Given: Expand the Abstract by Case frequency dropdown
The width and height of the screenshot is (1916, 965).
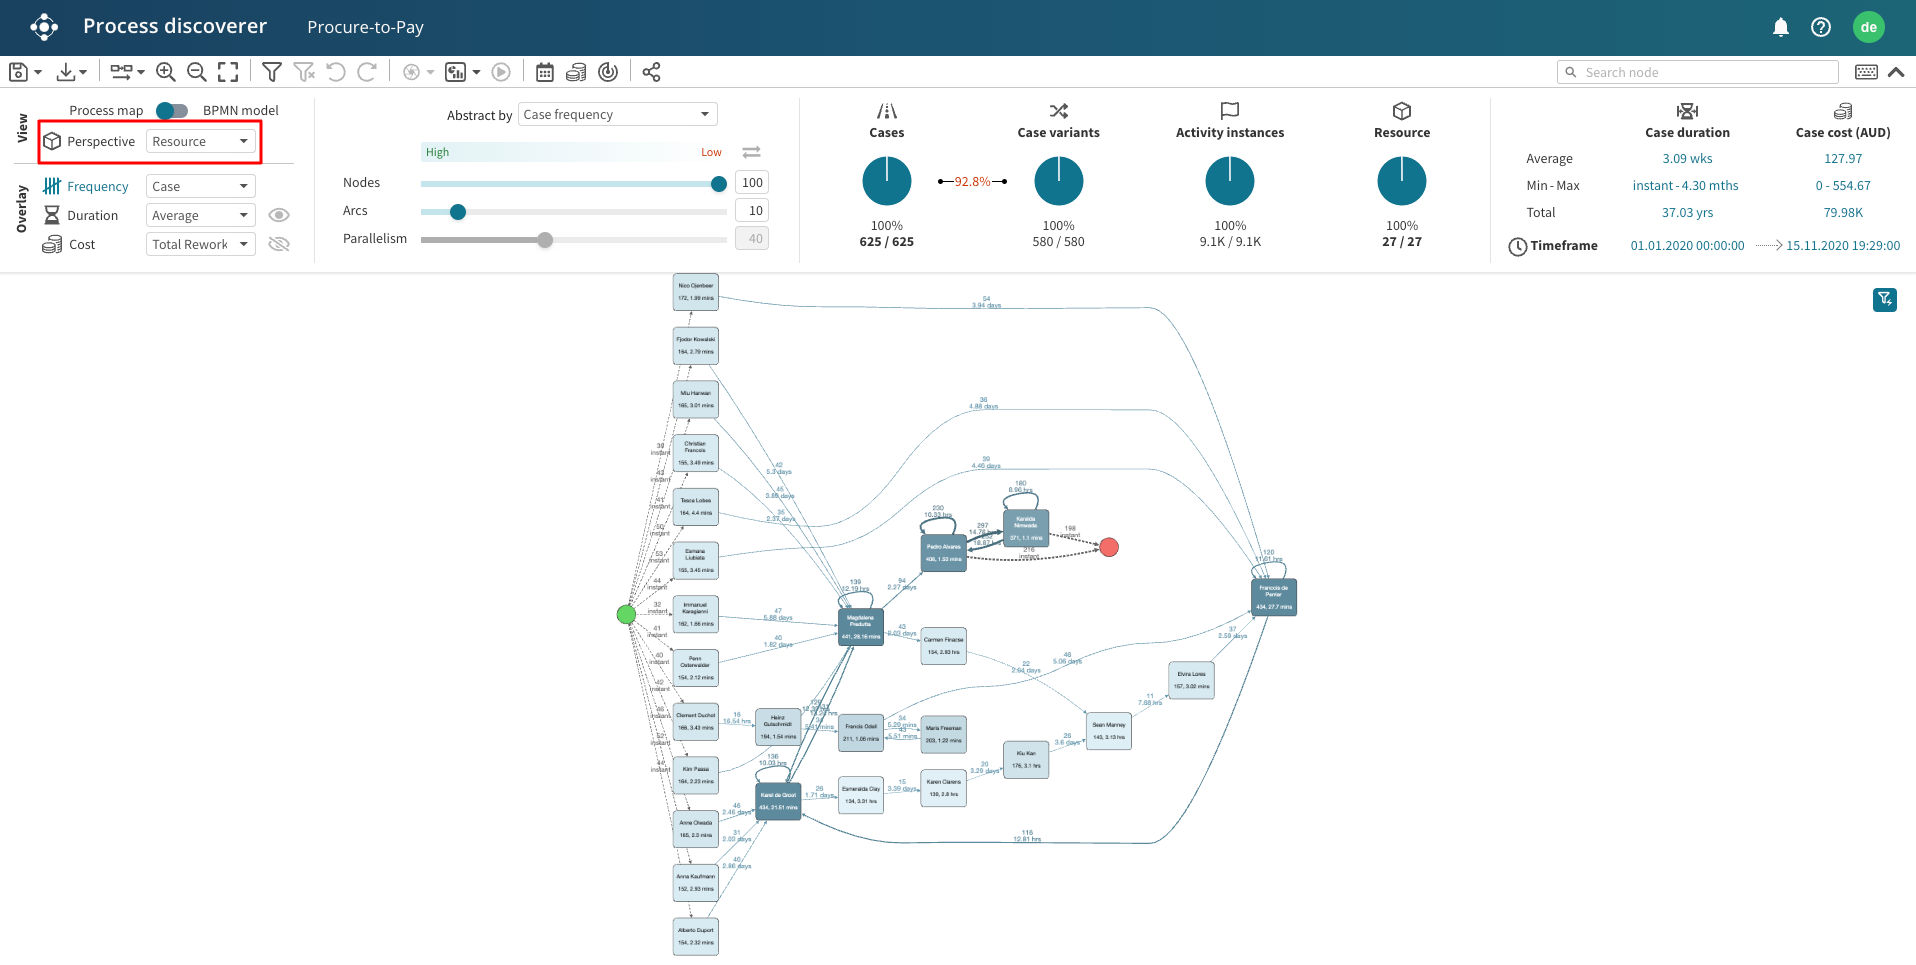Looking at the screenshot, I should pos(617,115).
